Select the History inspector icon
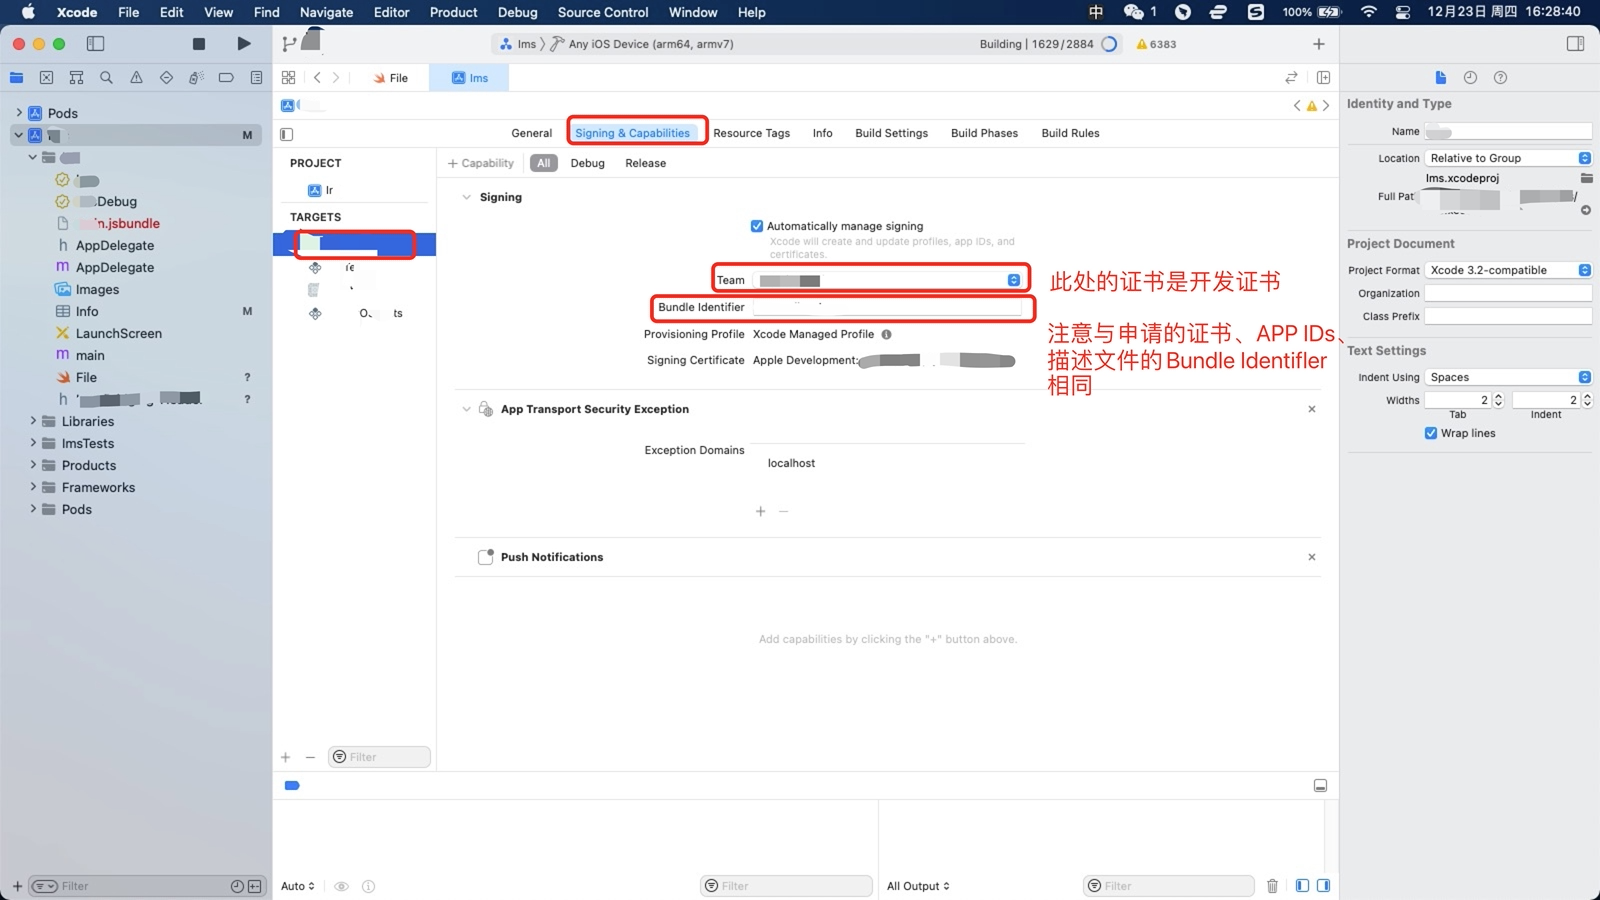 coord(1470,77)
